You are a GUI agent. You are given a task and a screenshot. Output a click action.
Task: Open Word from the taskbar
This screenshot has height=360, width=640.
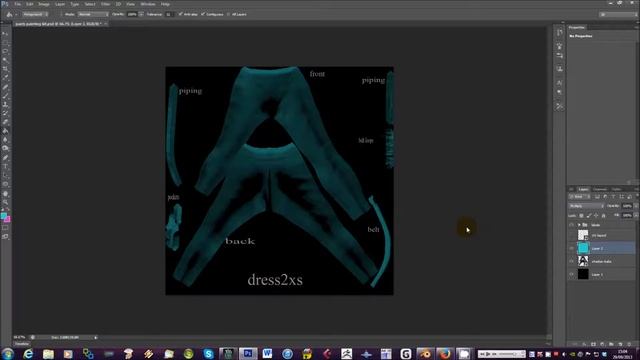point(267,353)
